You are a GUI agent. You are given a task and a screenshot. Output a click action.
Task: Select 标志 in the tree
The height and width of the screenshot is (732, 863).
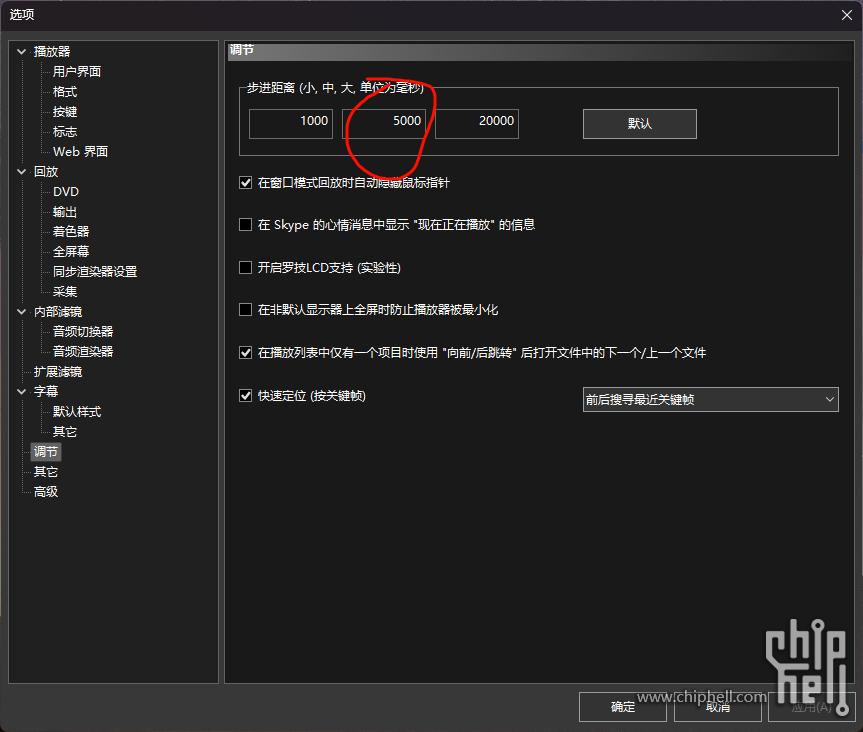pyautogui.click(x=65, y=132)
